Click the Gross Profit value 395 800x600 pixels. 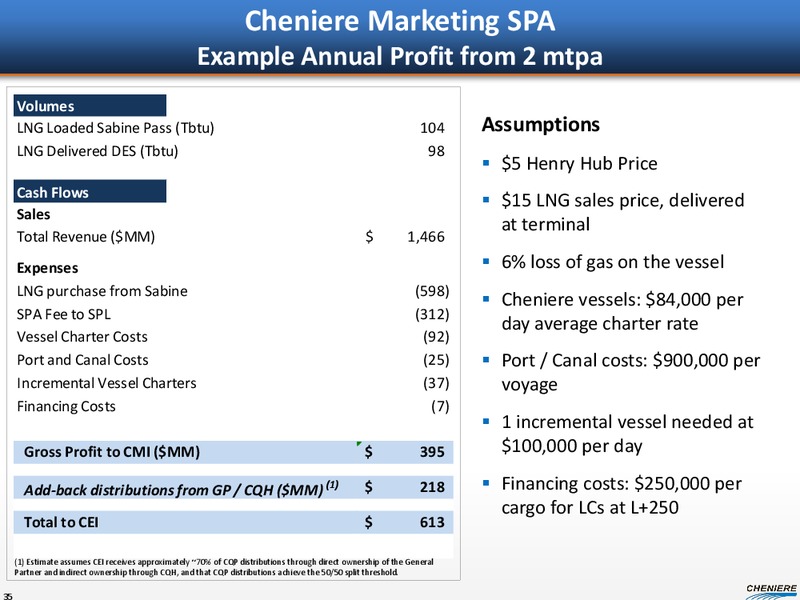click(x=432, y=452)
